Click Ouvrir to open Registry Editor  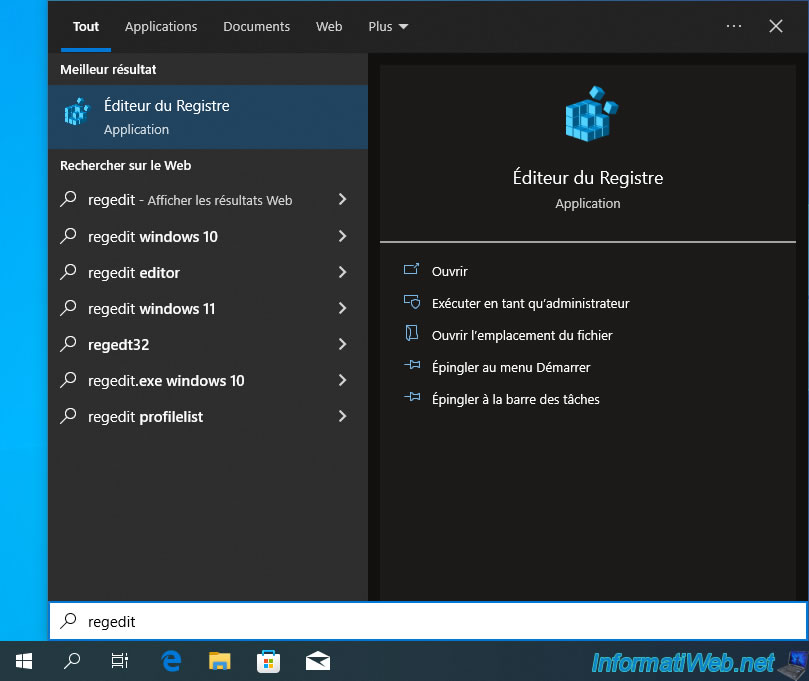pyautogui.click(x=449, y=271)
